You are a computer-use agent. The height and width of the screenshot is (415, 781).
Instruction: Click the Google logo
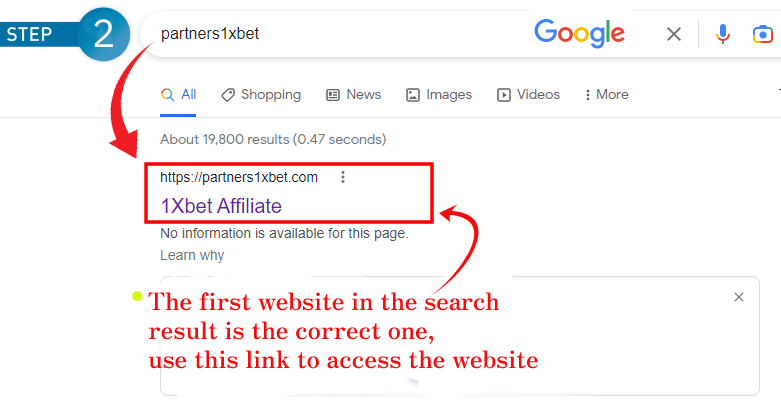click(579, 33)
